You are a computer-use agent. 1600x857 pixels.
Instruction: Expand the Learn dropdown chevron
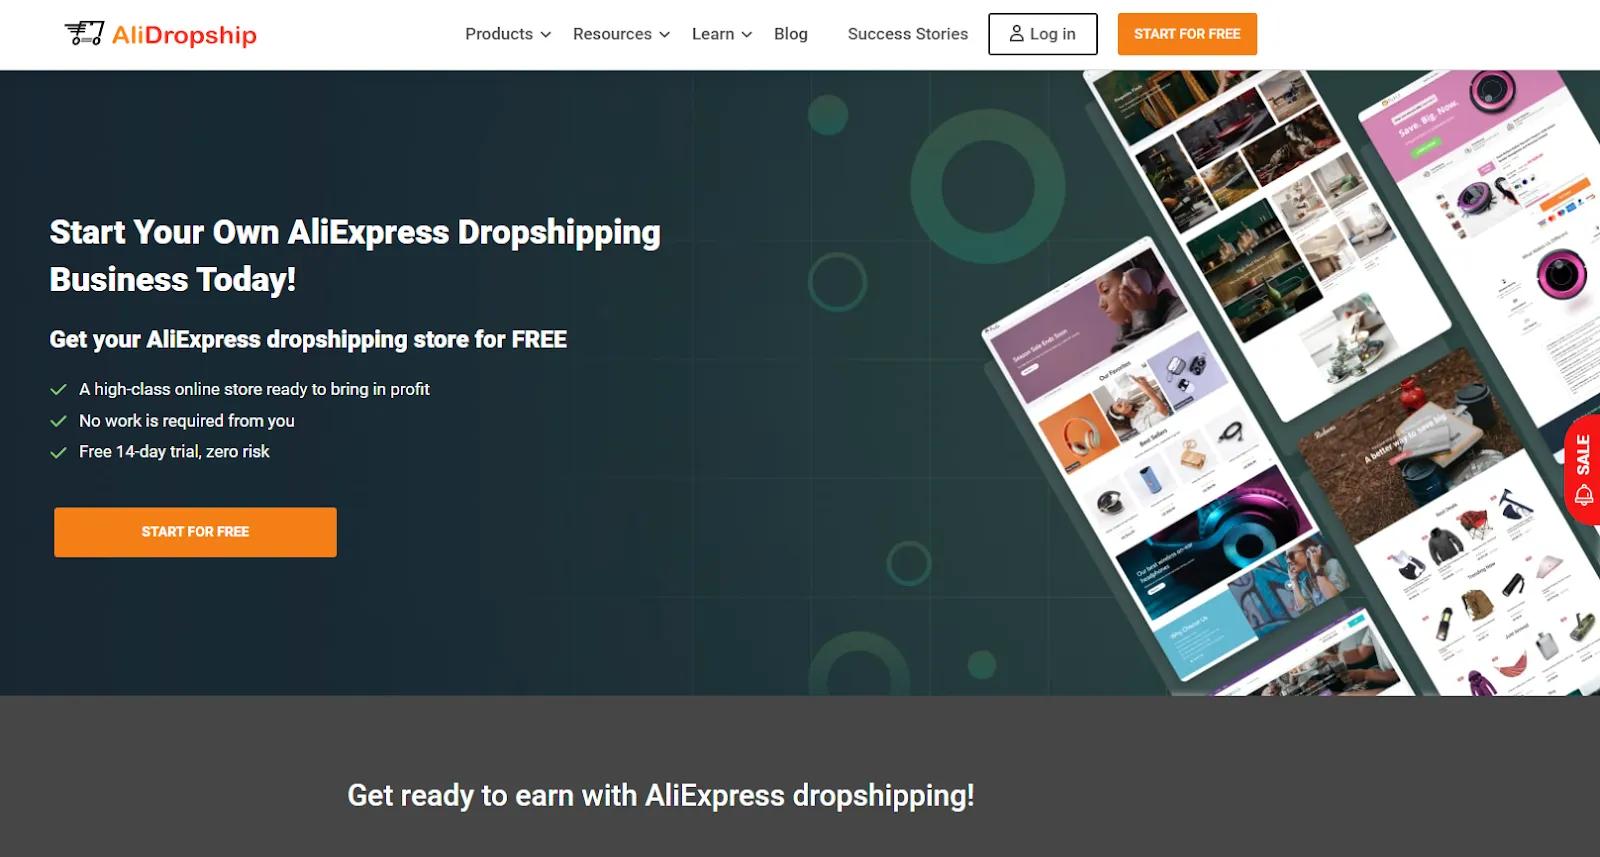tap(746, 35)
